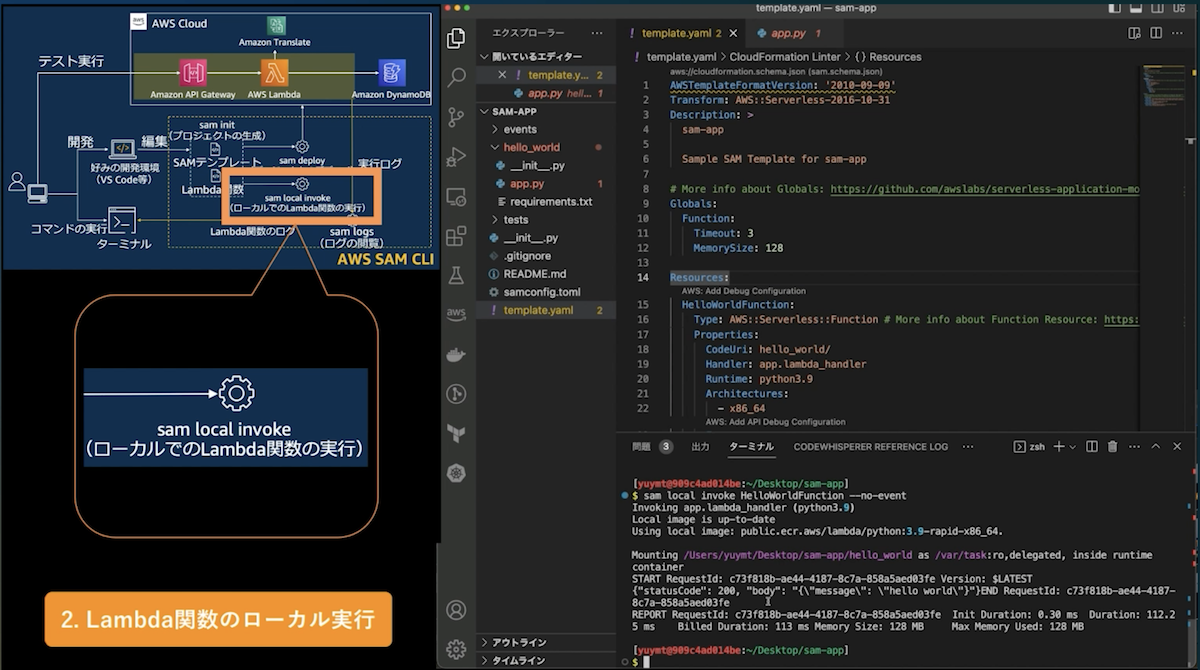1200x670 pixels.
Task: Open the Run and Debug view
Action: point(457,156)
